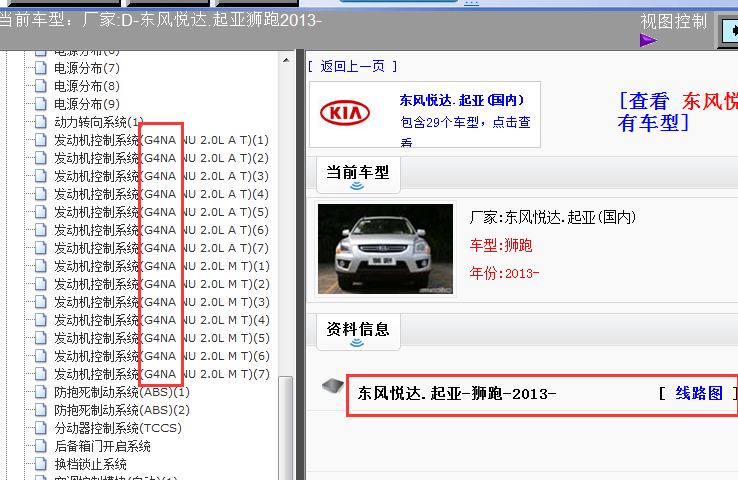Click 包含29个车型，点击查看 link
Image resolution: width=738 pixels, height=480 pixels.
click(x=465, y=131)
